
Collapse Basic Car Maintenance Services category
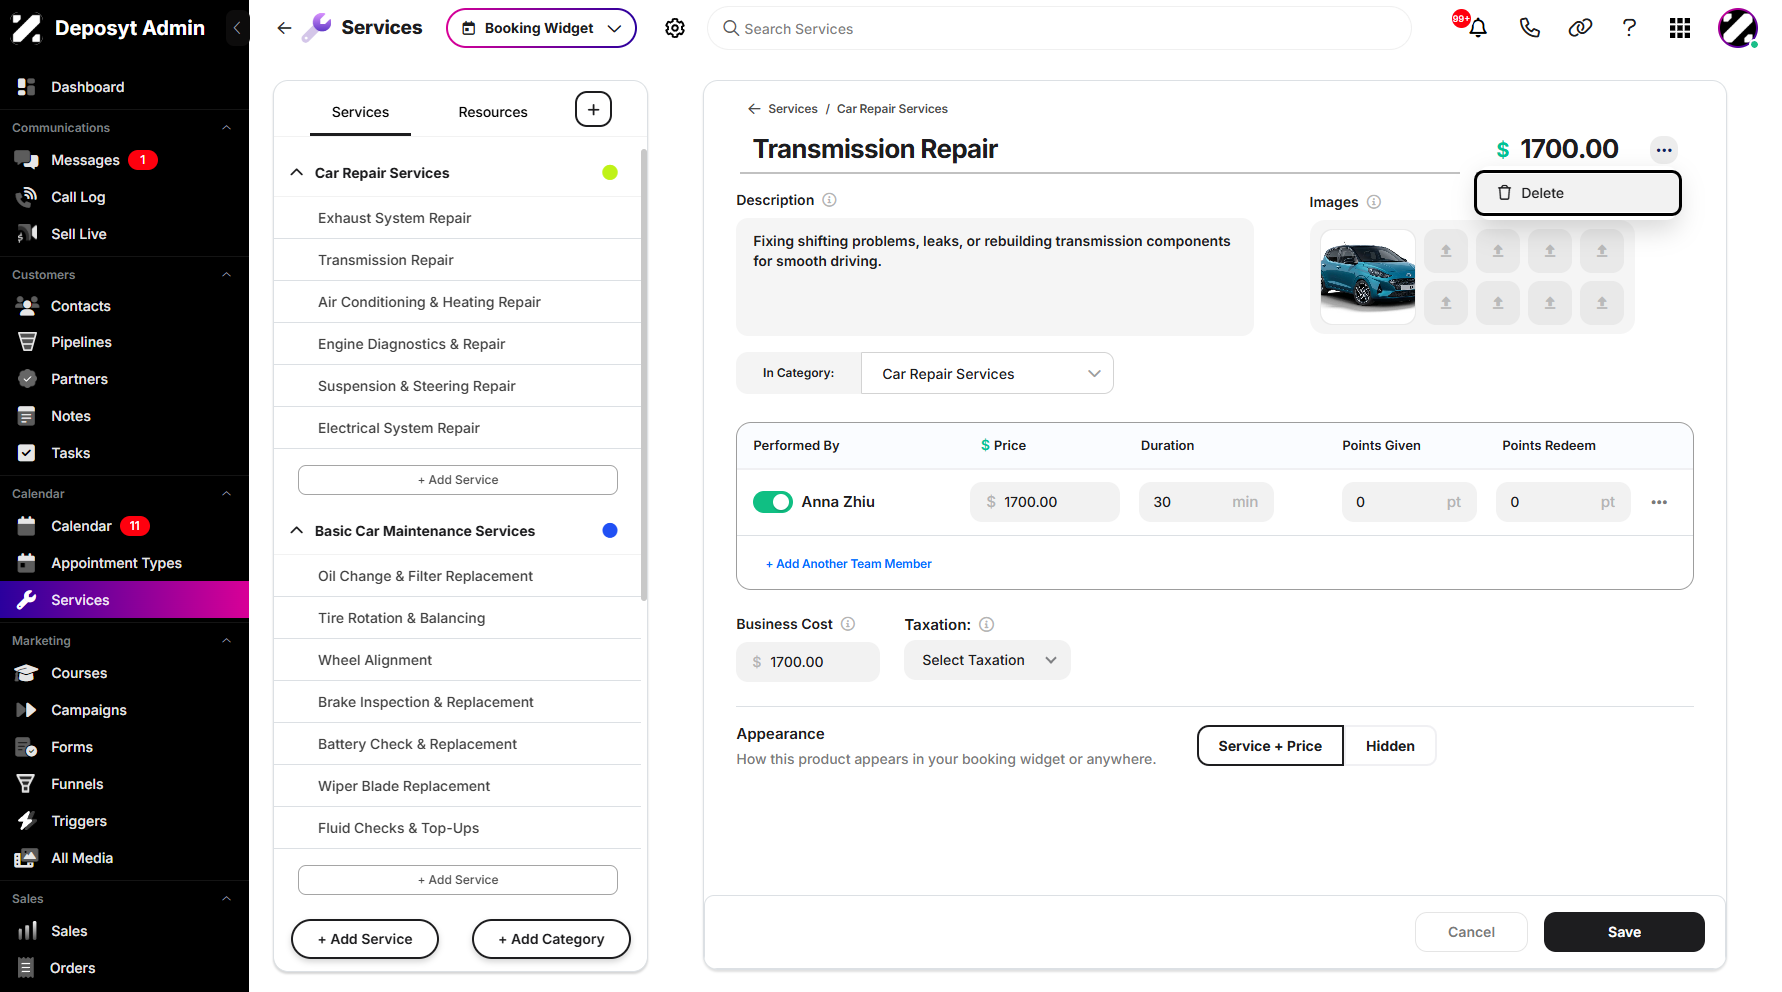click(x=296, y=531)
